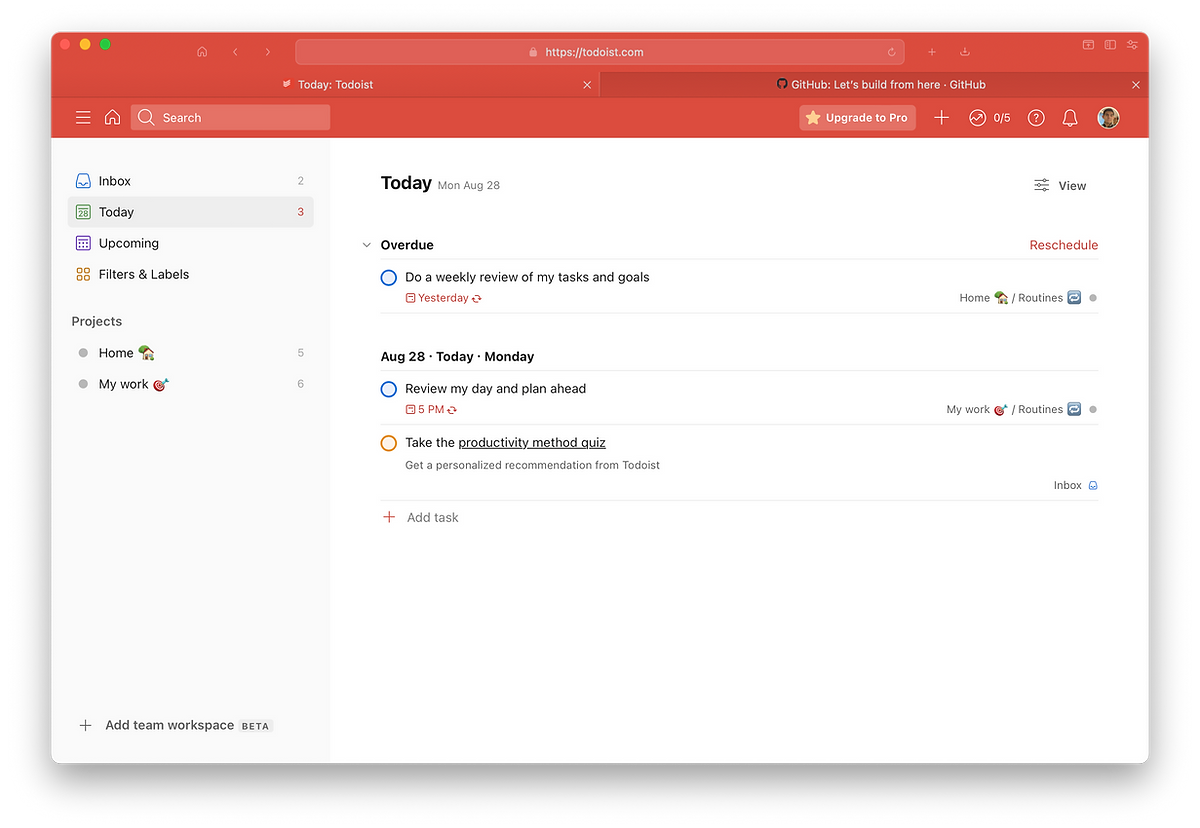Image resolution: width=1200 pixels, height=828 pixels.
Task: Click the Reschedule link
Action: (1064, 245)
